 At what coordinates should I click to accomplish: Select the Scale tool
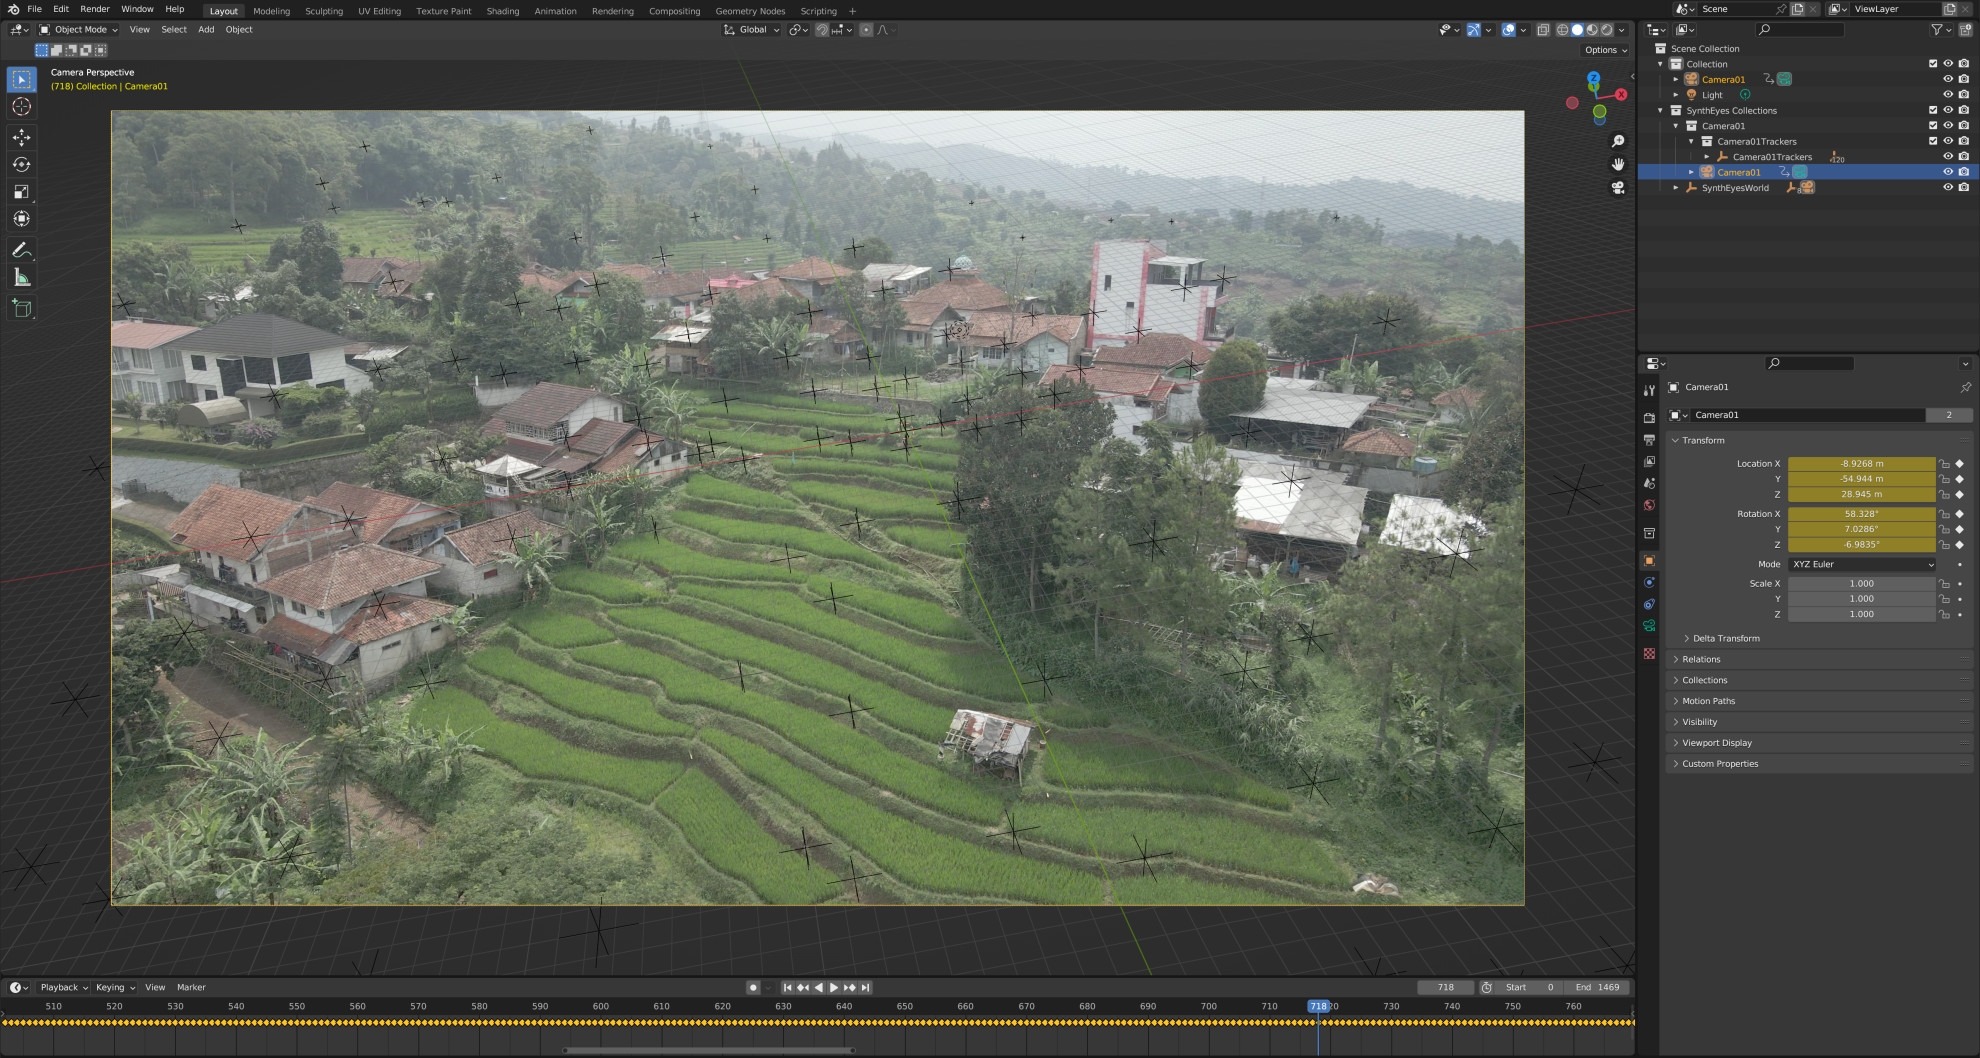click(x=21, y=192)
